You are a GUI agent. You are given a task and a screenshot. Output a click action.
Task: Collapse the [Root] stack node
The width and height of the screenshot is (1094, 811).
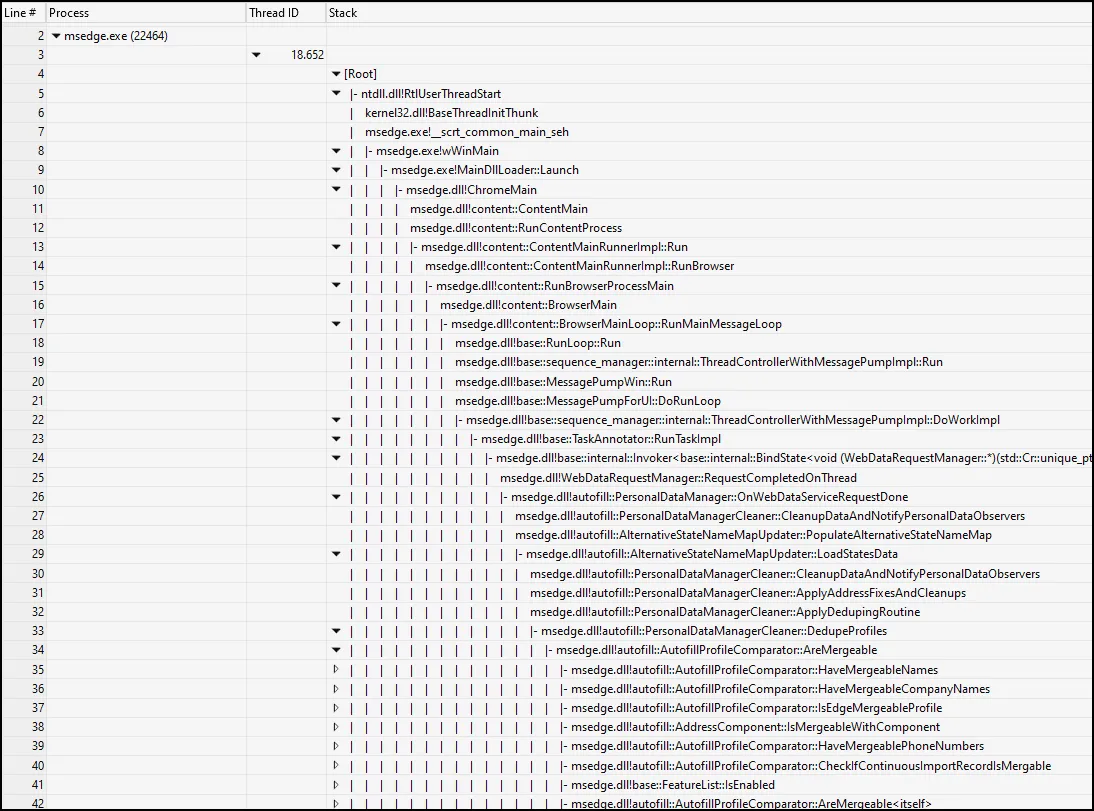[x=336, y=73]
